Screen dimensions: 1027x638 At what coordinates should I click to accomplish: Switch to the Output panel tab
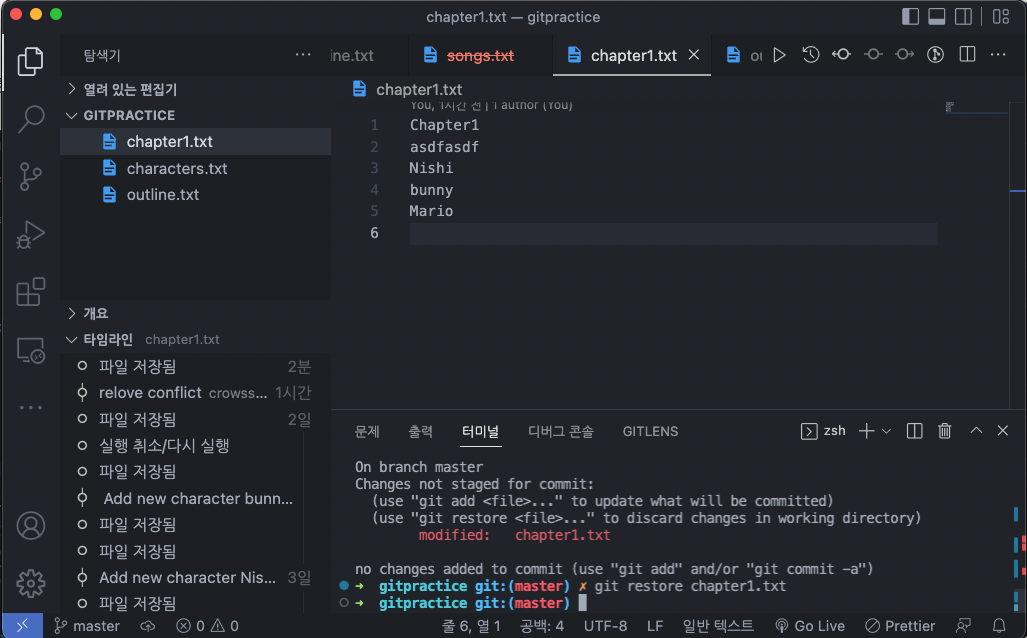click(420, 432)
